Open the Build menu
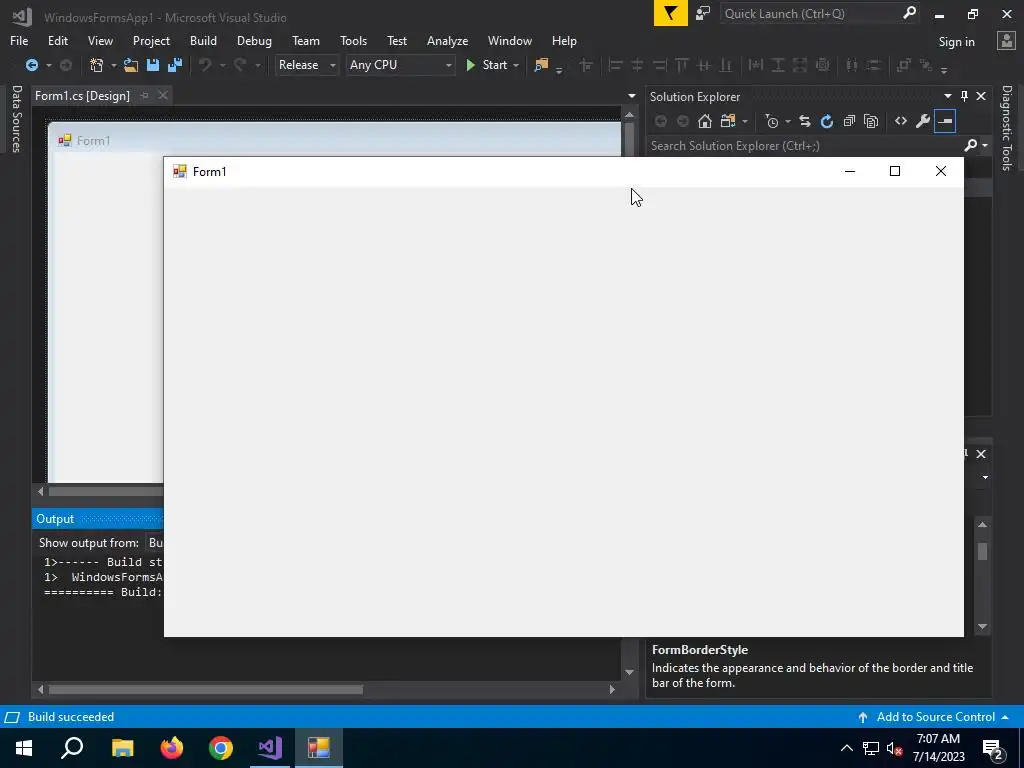 203,40
